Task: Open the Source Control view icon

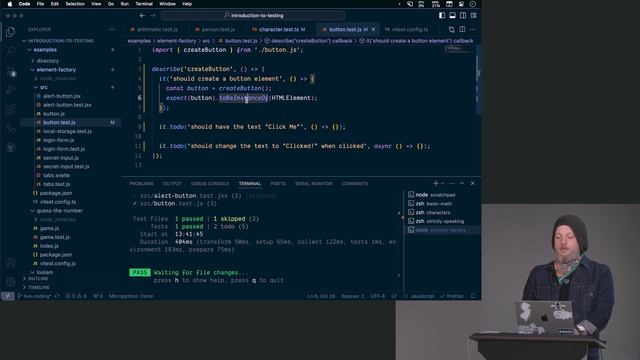Action: point(11,71)
